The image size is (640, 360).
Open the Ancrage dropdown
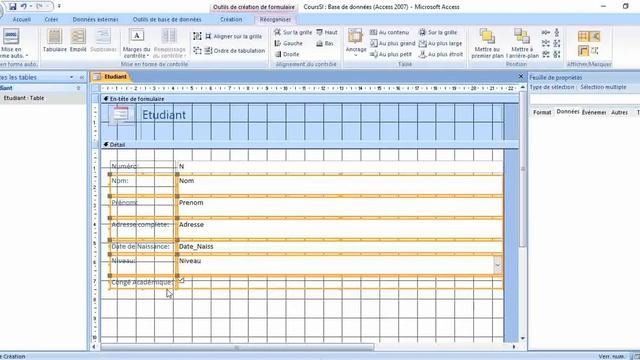click(356, 43)
